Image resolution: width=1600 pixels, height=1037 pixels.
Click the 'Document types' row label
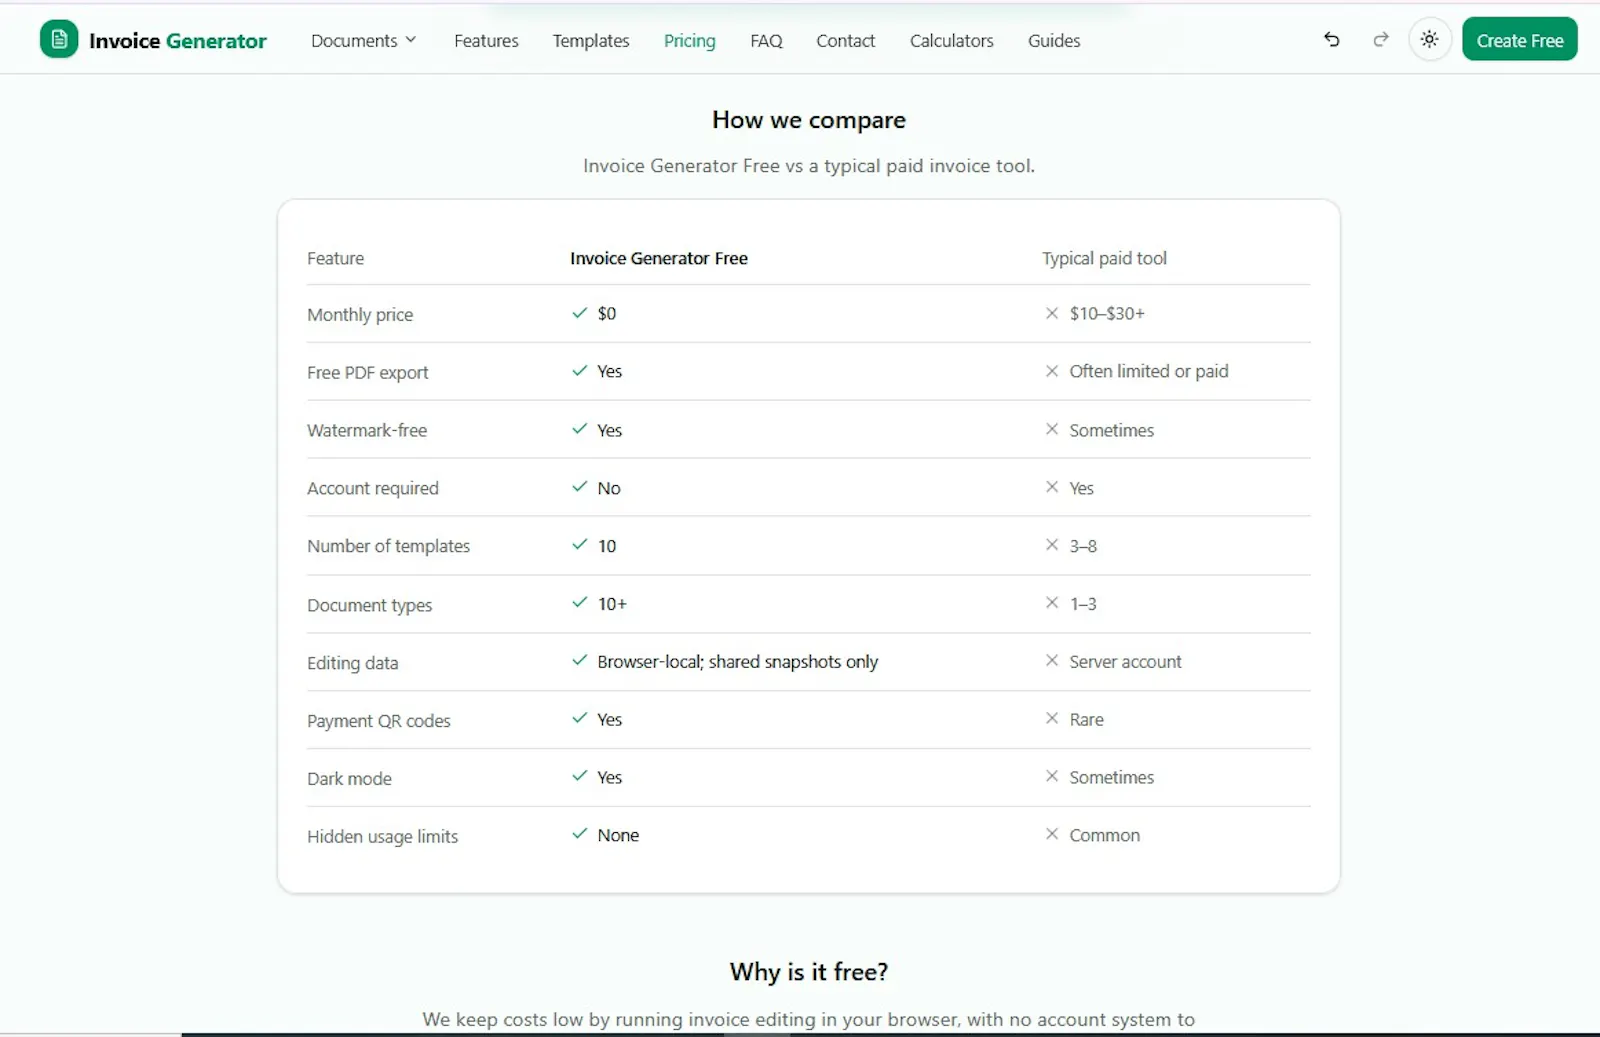[x=369, y=605]
